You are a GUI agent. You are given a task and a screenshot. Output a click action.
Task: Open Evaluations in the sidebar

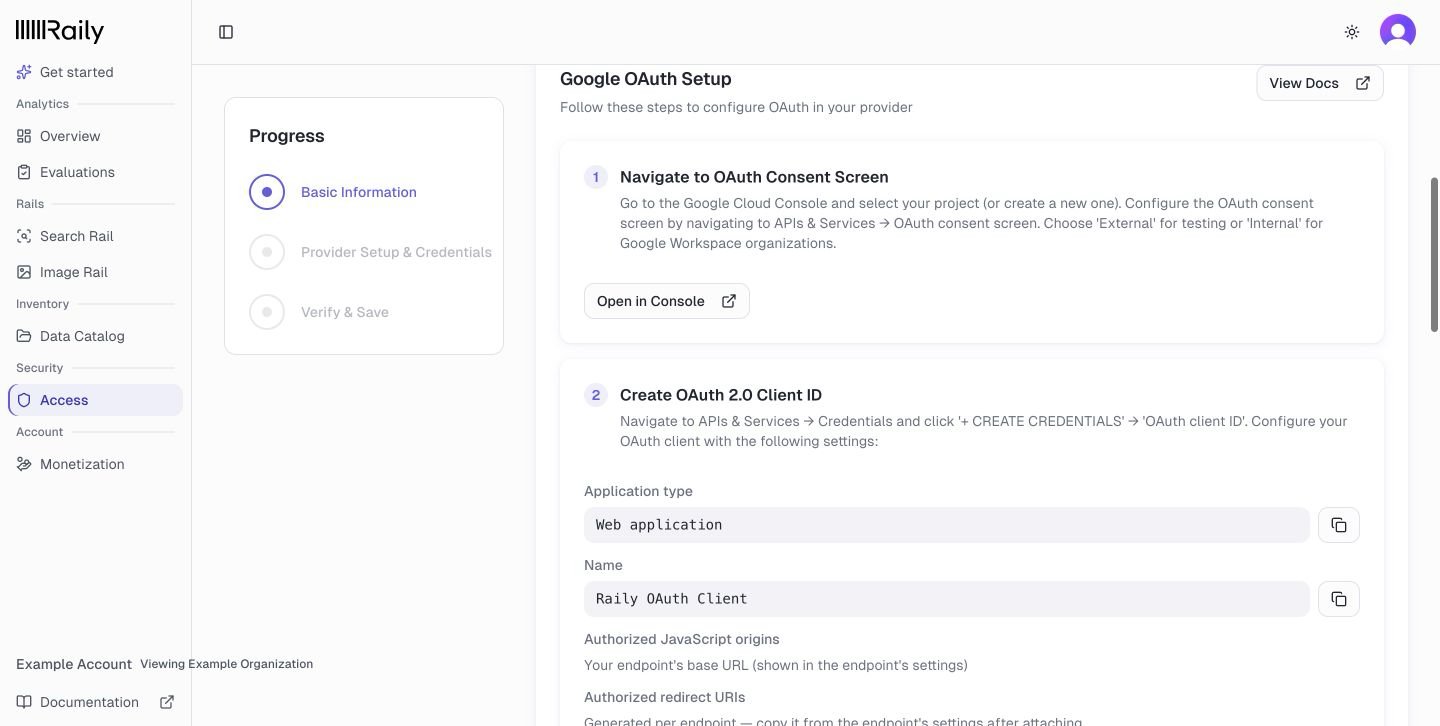tap(95, 172)
